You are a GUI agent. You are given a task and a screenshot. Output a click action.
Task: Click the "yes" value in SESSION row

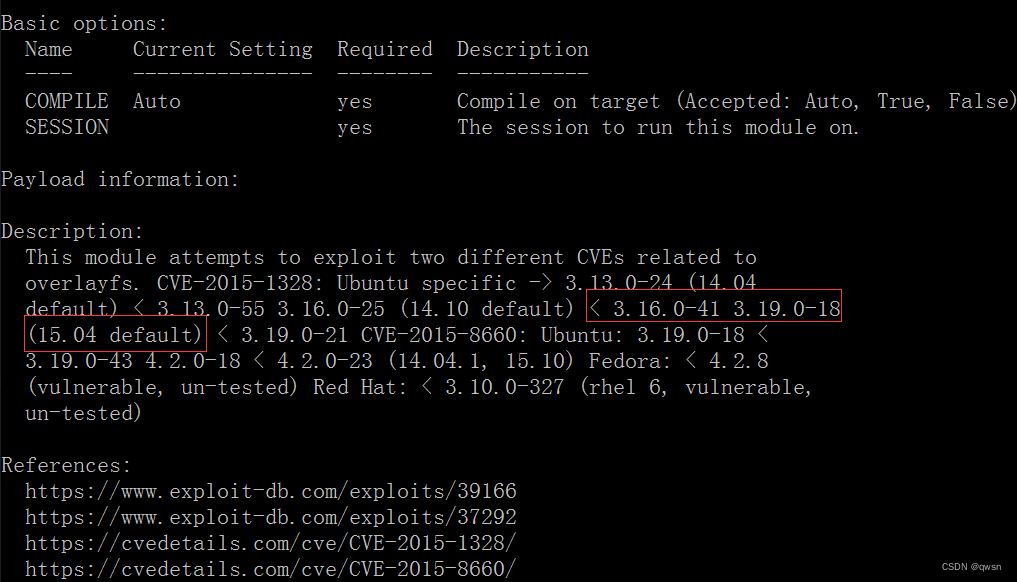[354, 127]
